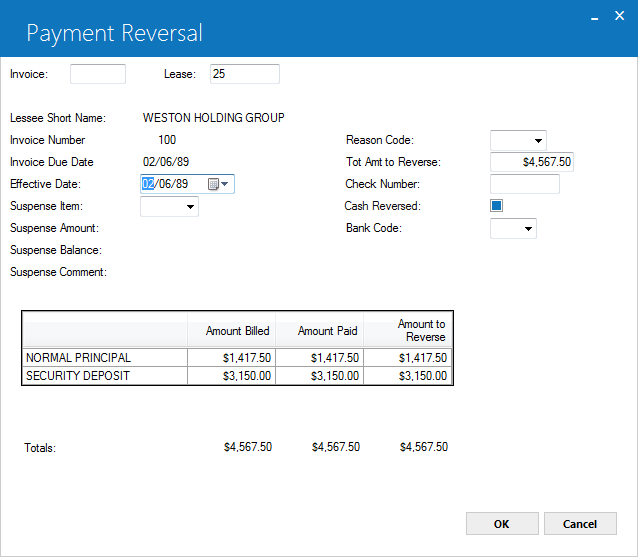The height and width of the screenshot is (557, 638).
Task: Click the Amount to Reverse column header
Action: click(x=408, y=330)
